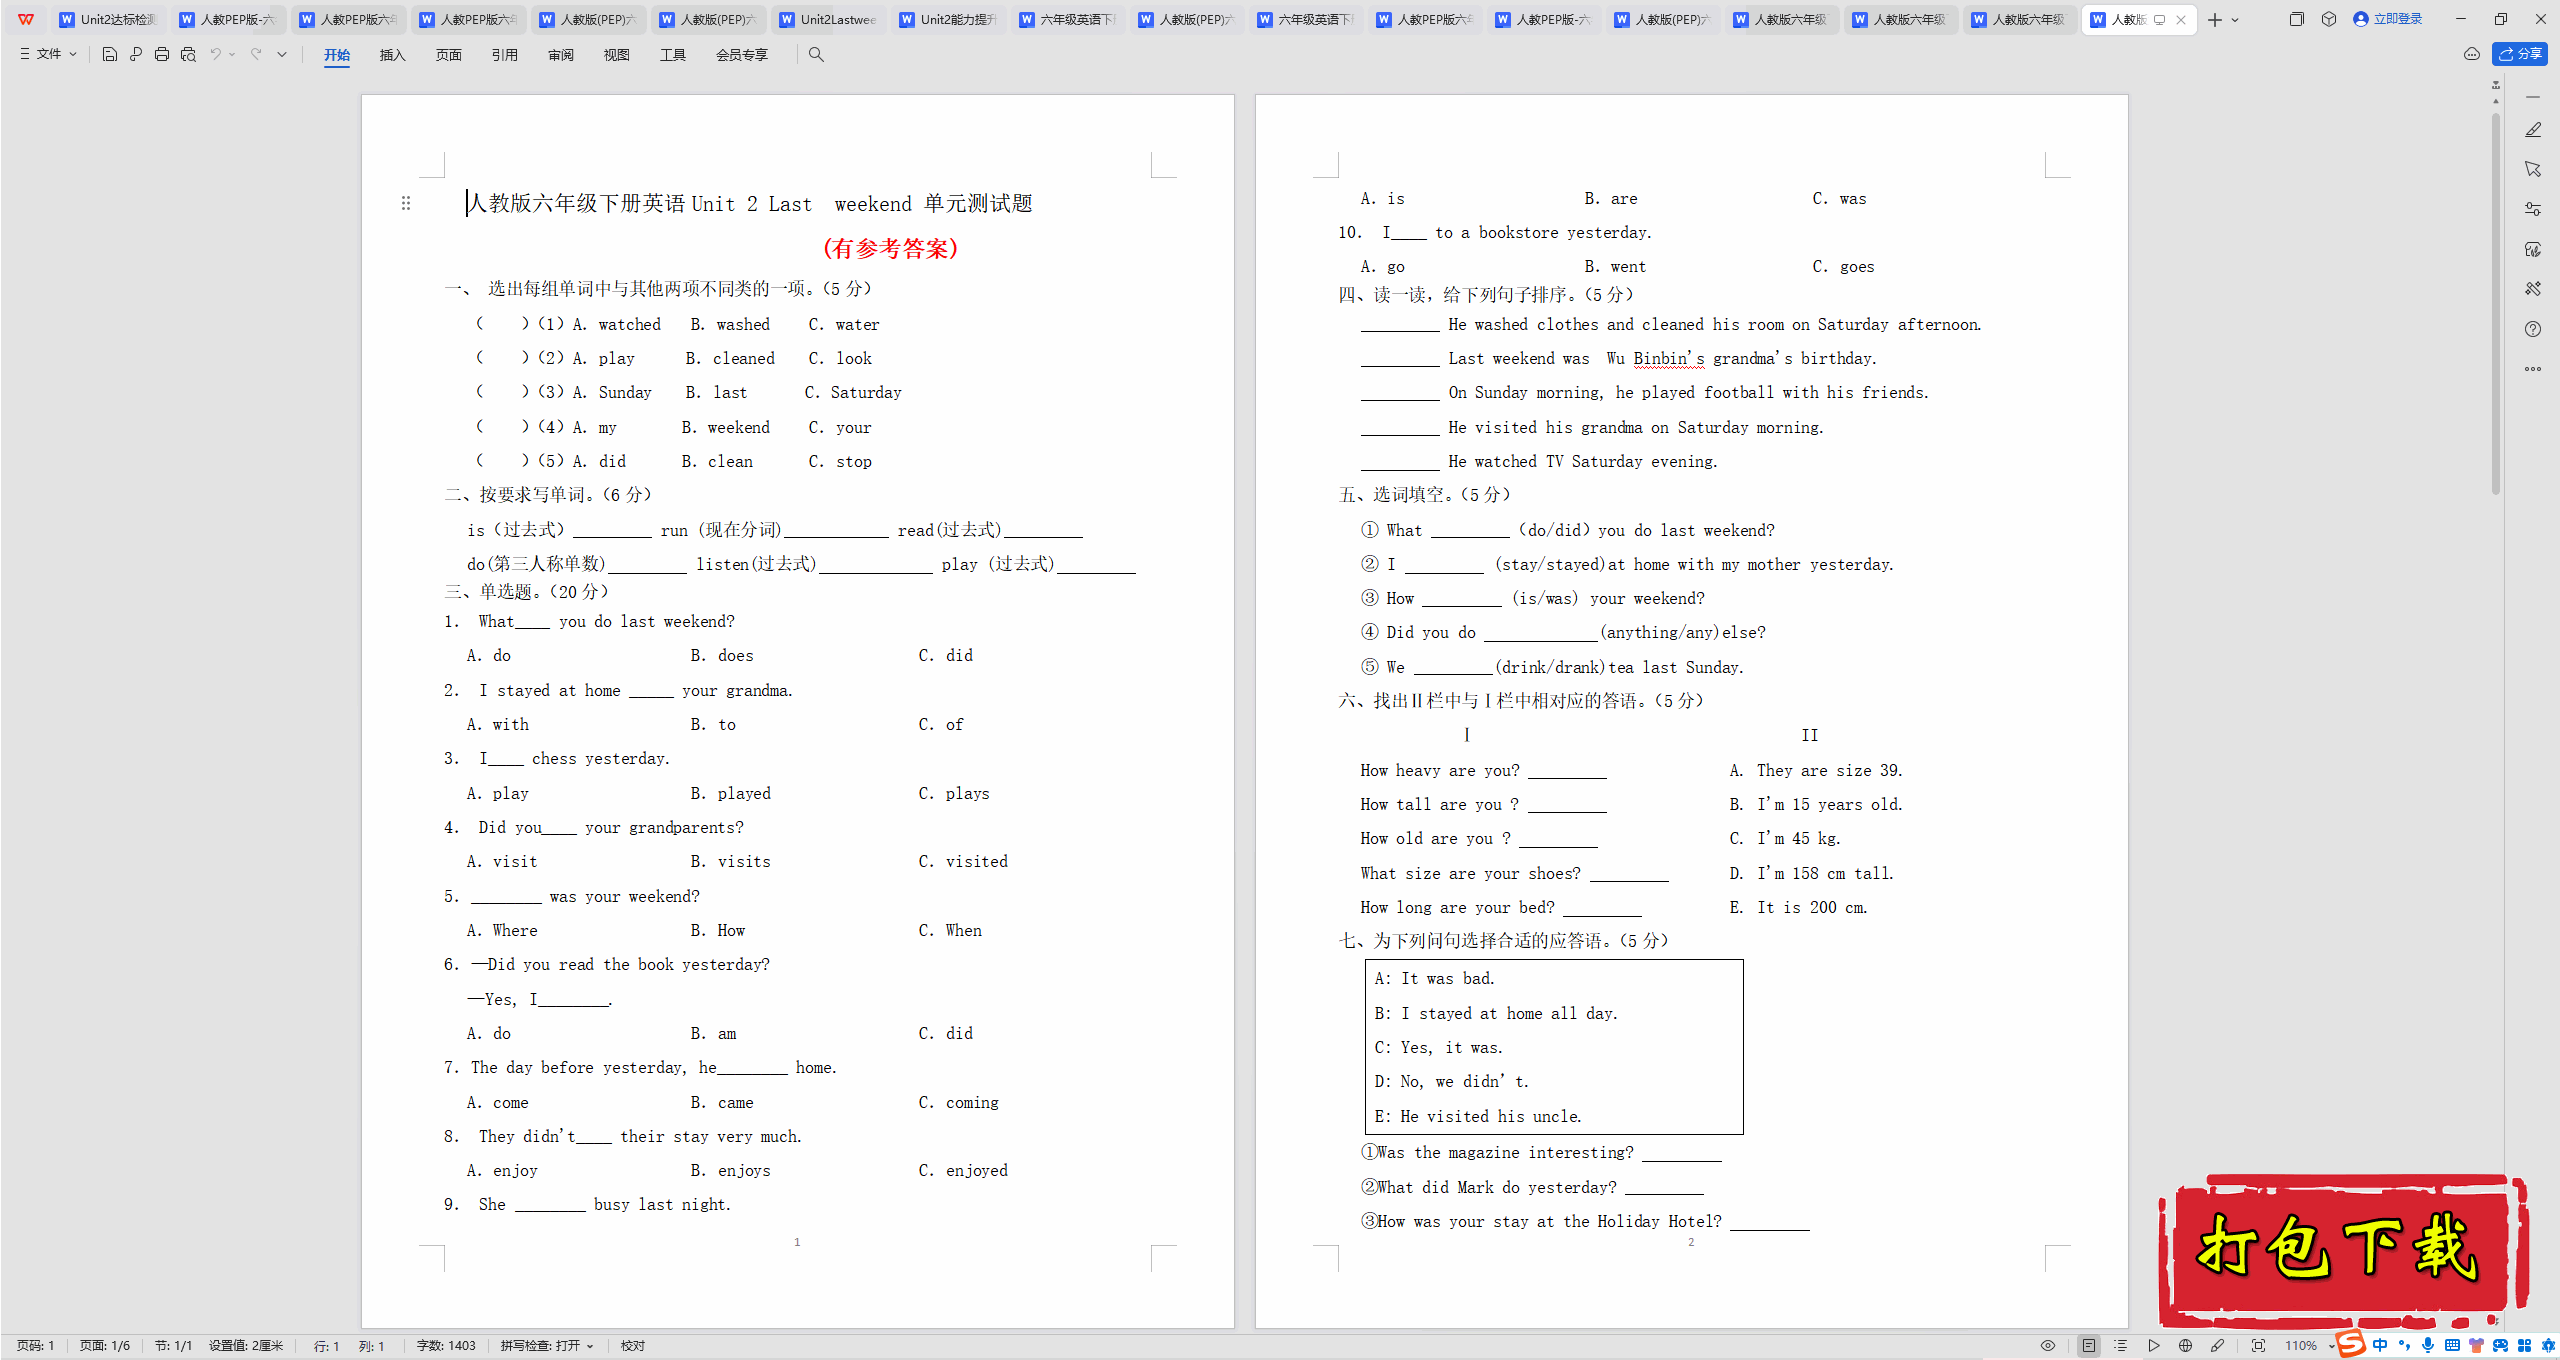Open the 拼写检查 spell check dropdown

[547, 1346]
